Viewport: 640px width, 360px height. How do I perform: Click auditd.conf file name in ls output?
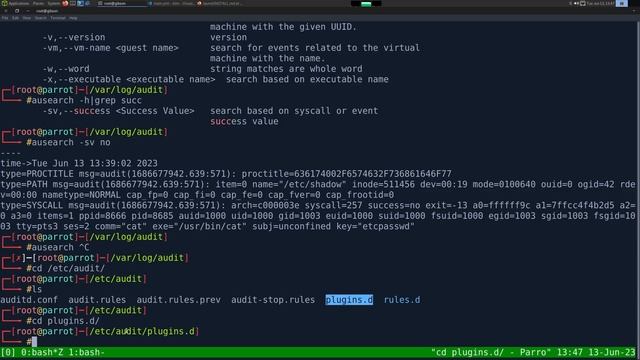(x=29, y=300)
